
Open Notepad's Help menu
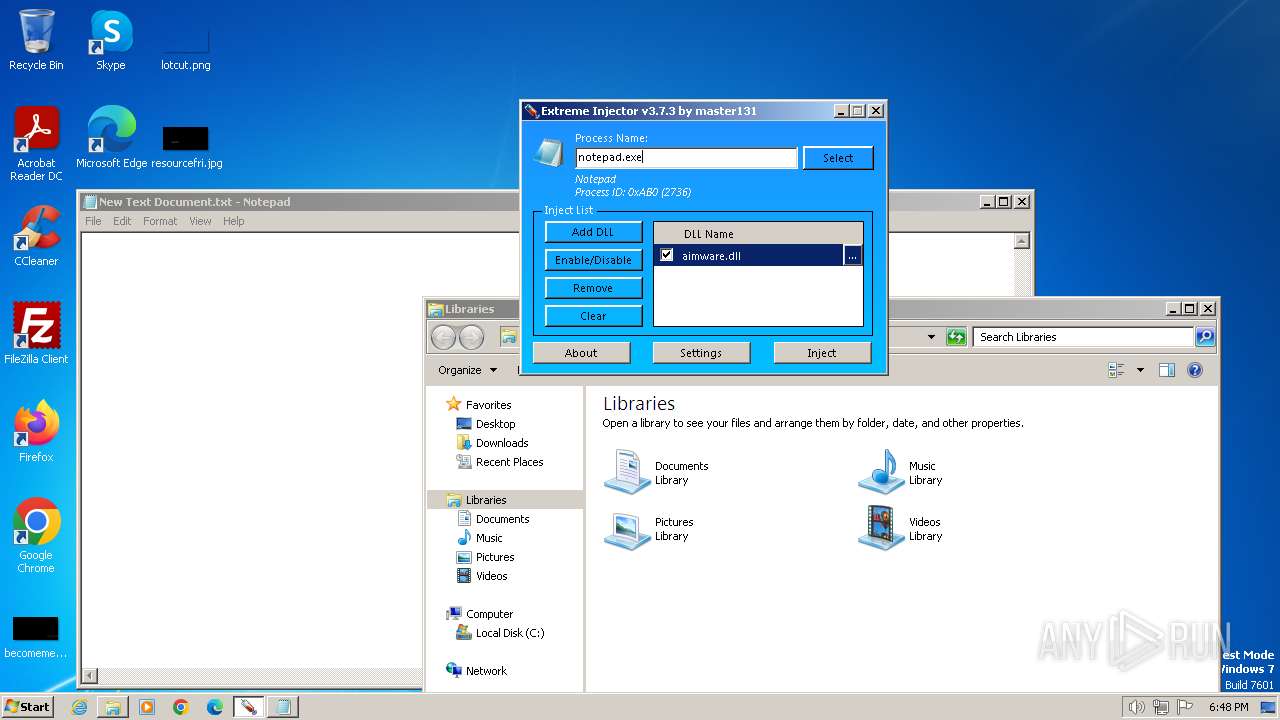pyautogui.click(x=233, y=221)
